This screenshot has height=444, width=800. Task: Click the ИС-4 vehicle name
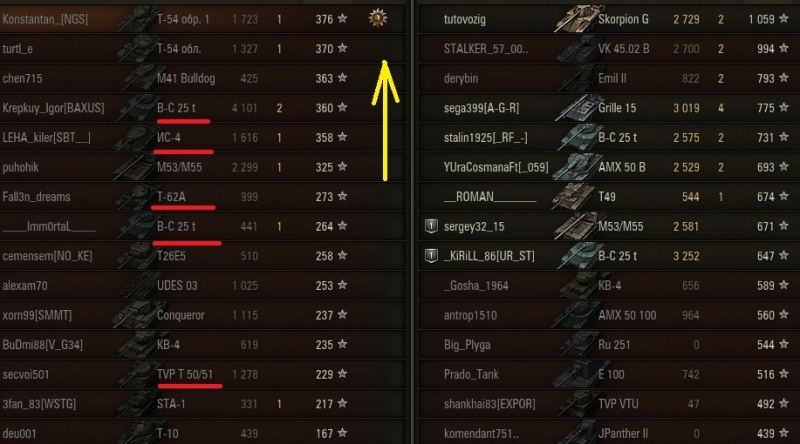pyautogui.click(x=169, y=138)
